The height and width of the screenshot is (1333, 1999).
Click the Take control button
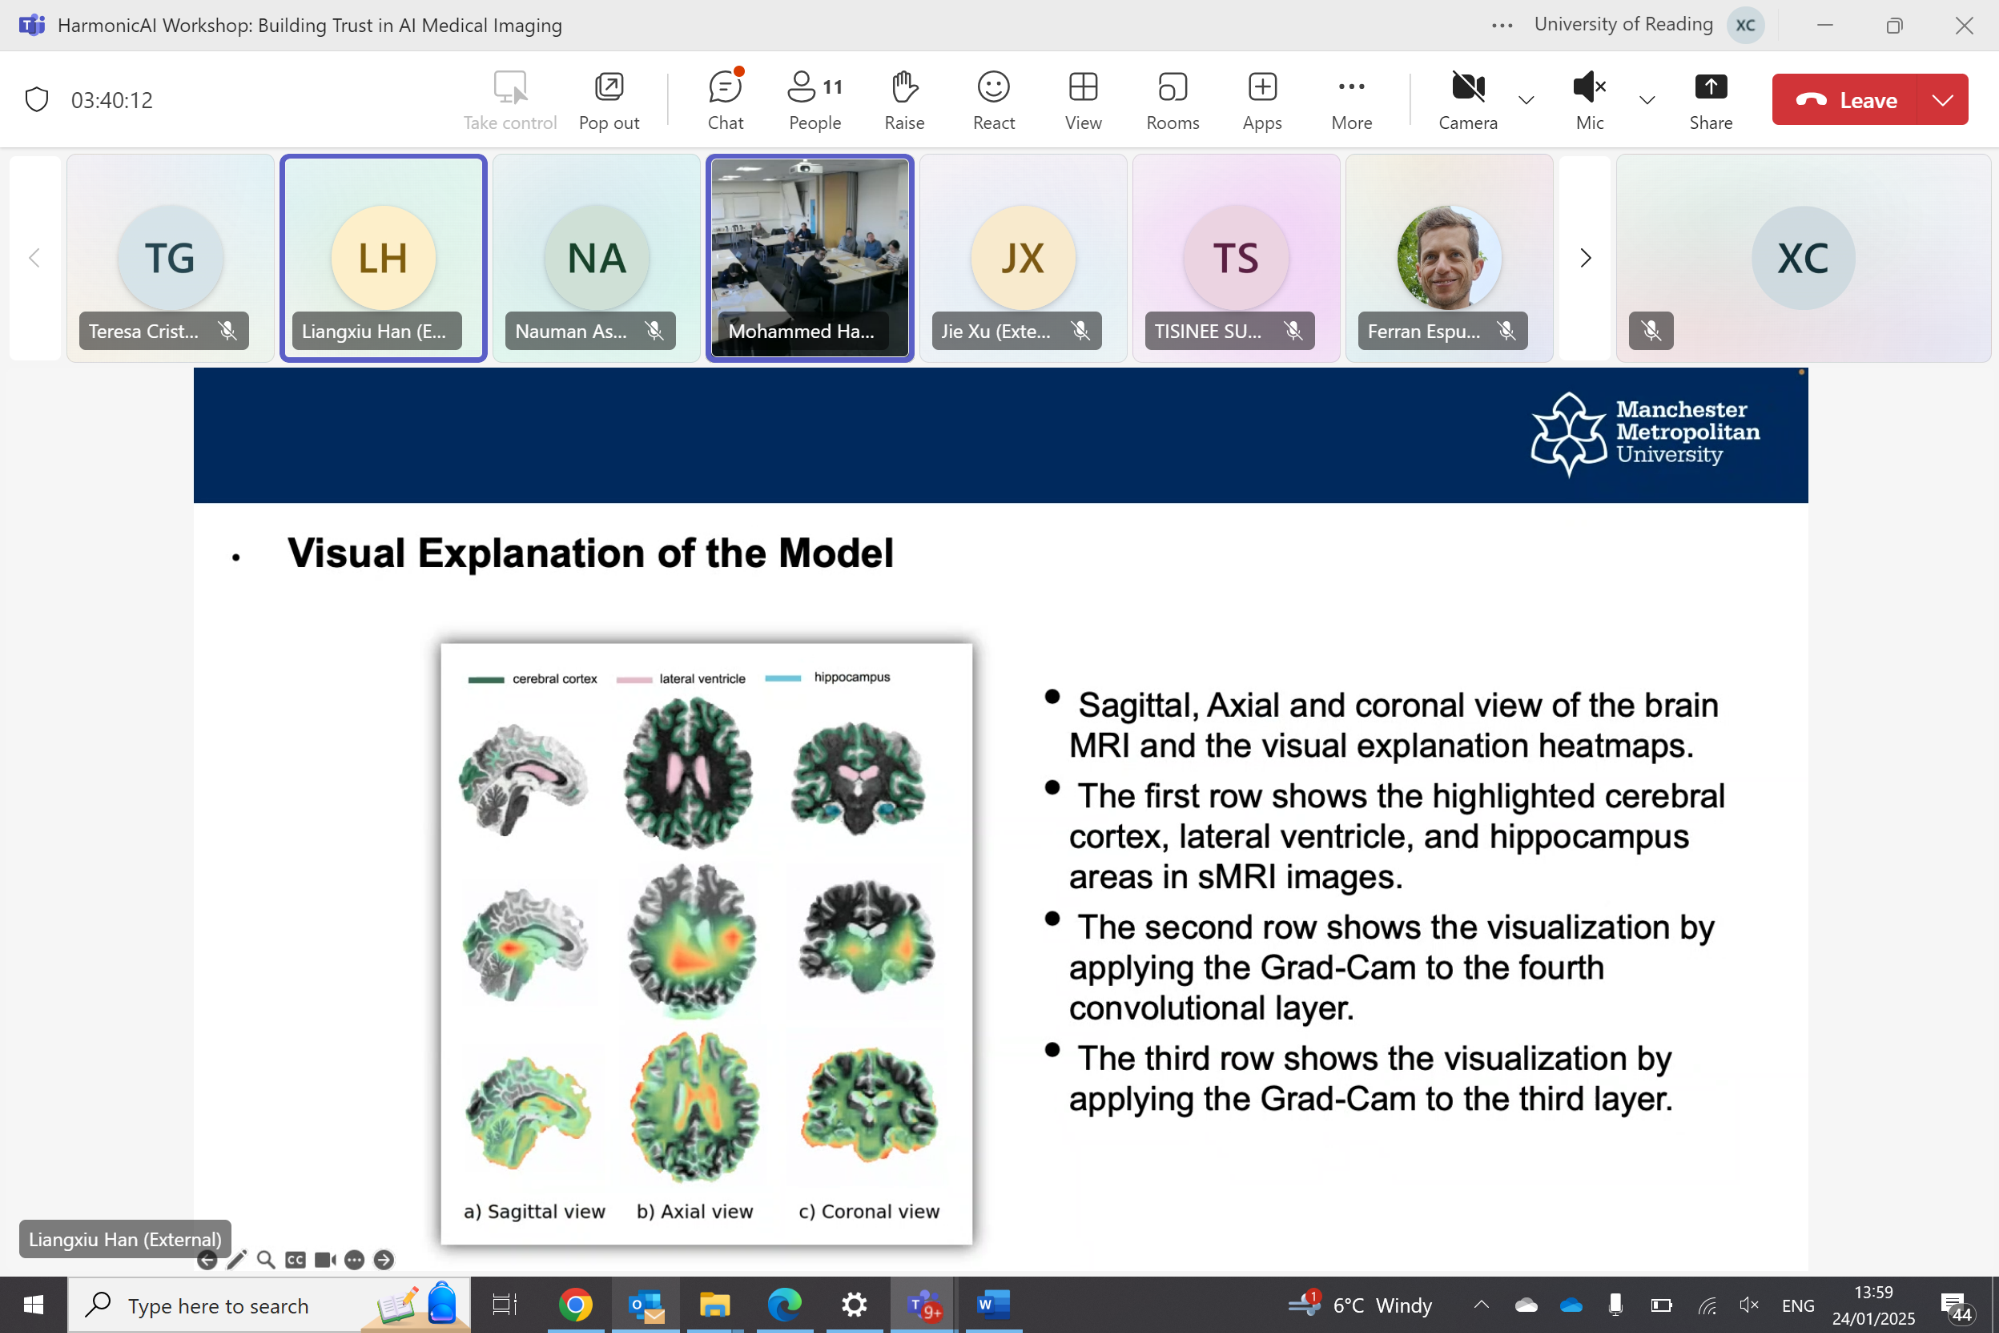click(x=510, y=100)
